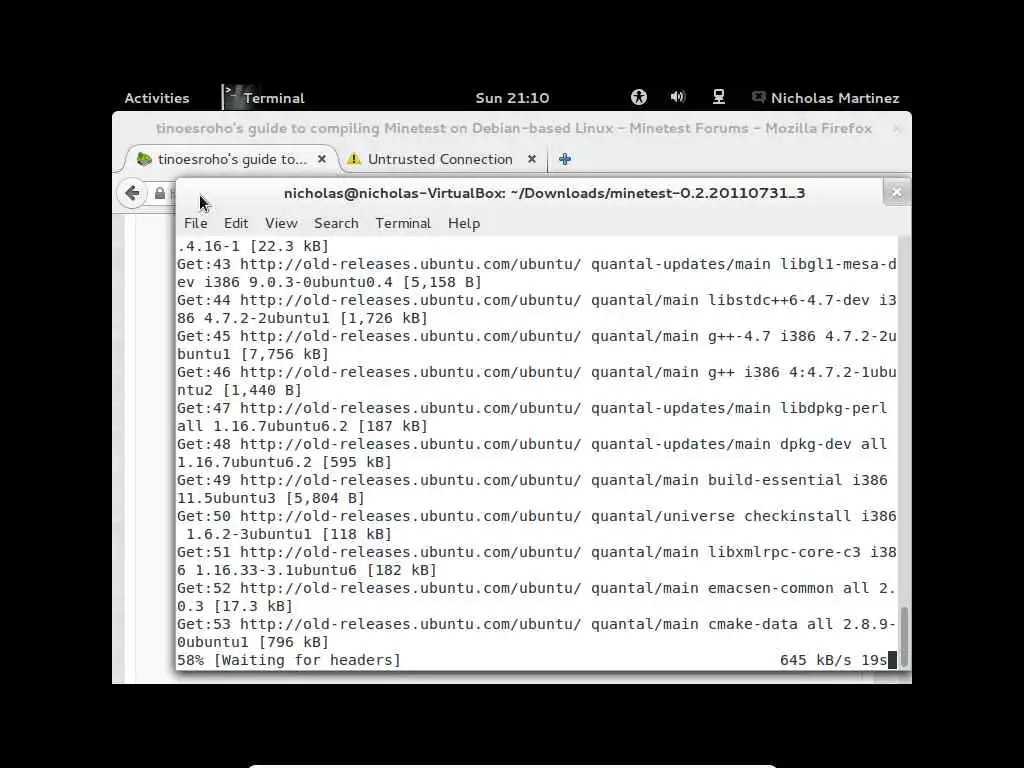Close the Untrusted Connection tab
The width and height of the screenshot is (1024, 768).
(x=532, y=159)
